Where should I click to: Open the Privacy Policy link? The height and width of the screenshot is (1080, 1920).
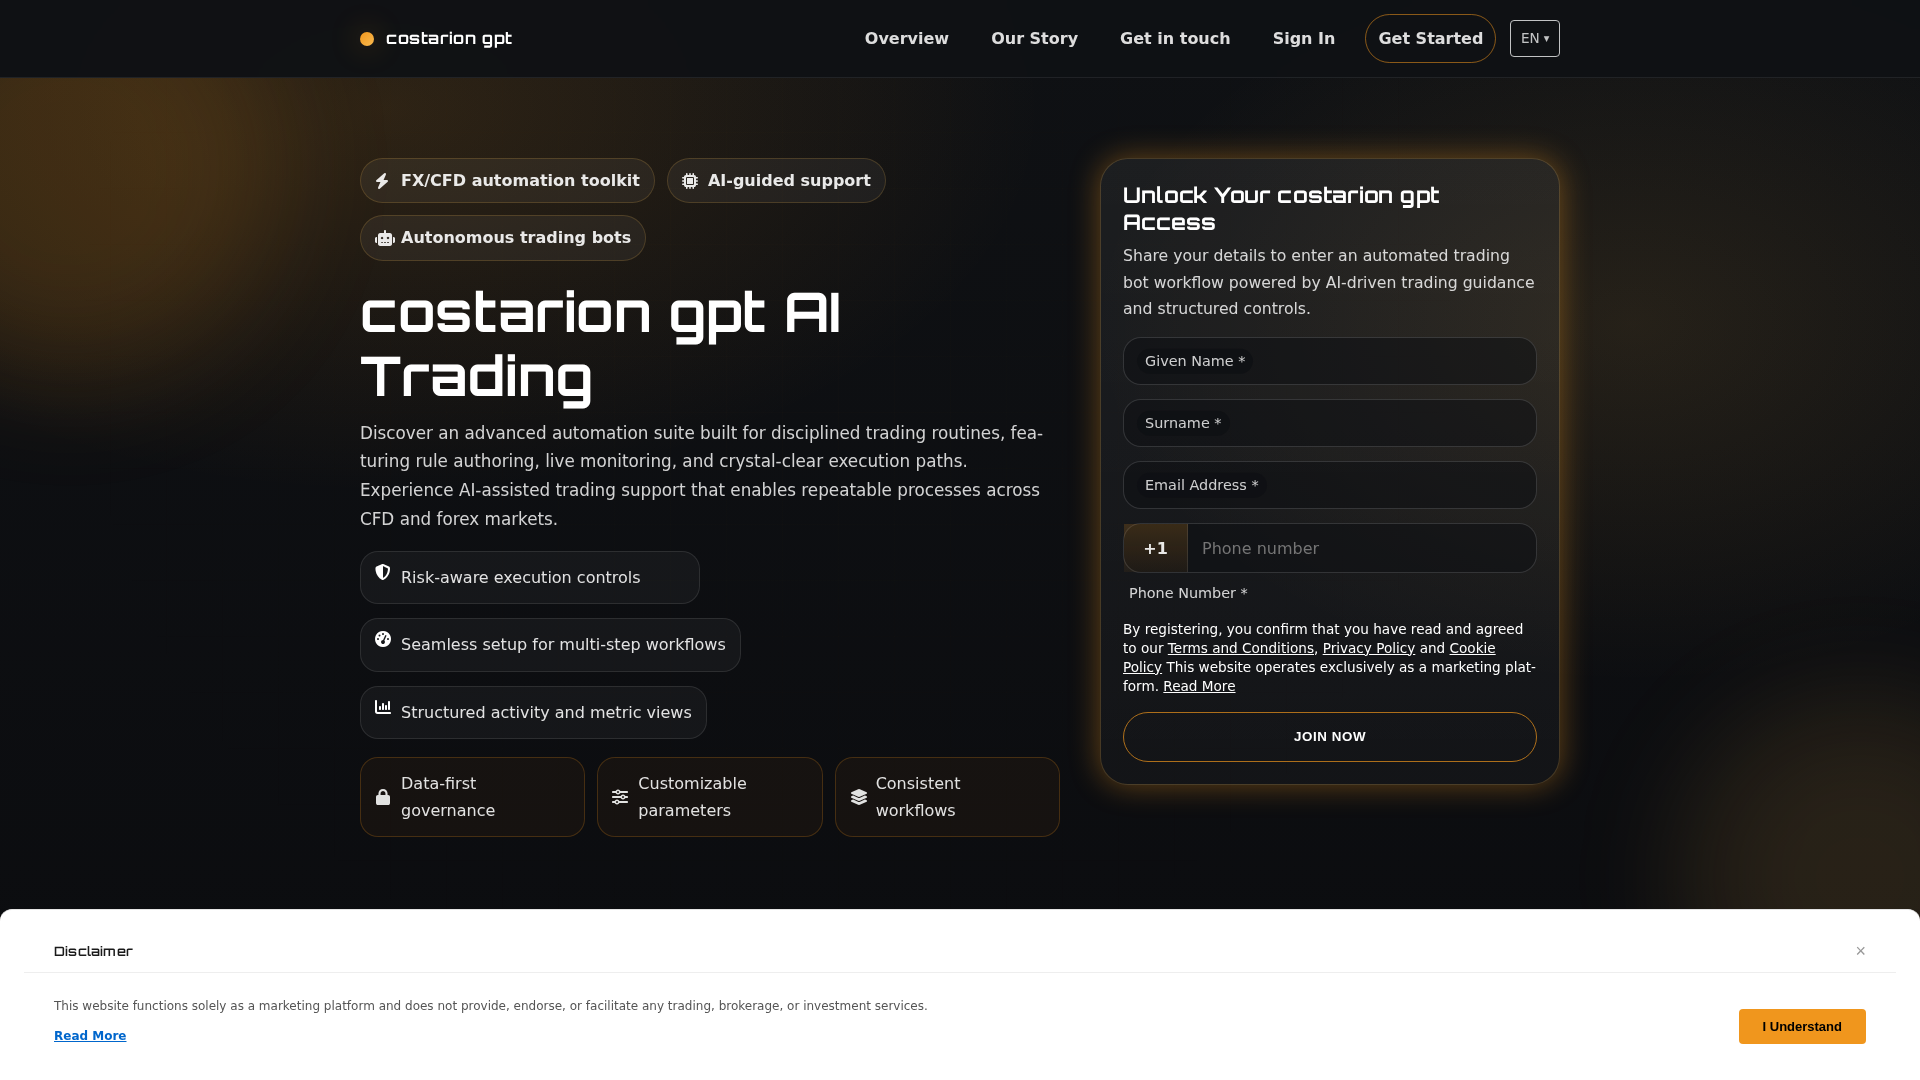pyautogui.click(x=1369, y=648)
